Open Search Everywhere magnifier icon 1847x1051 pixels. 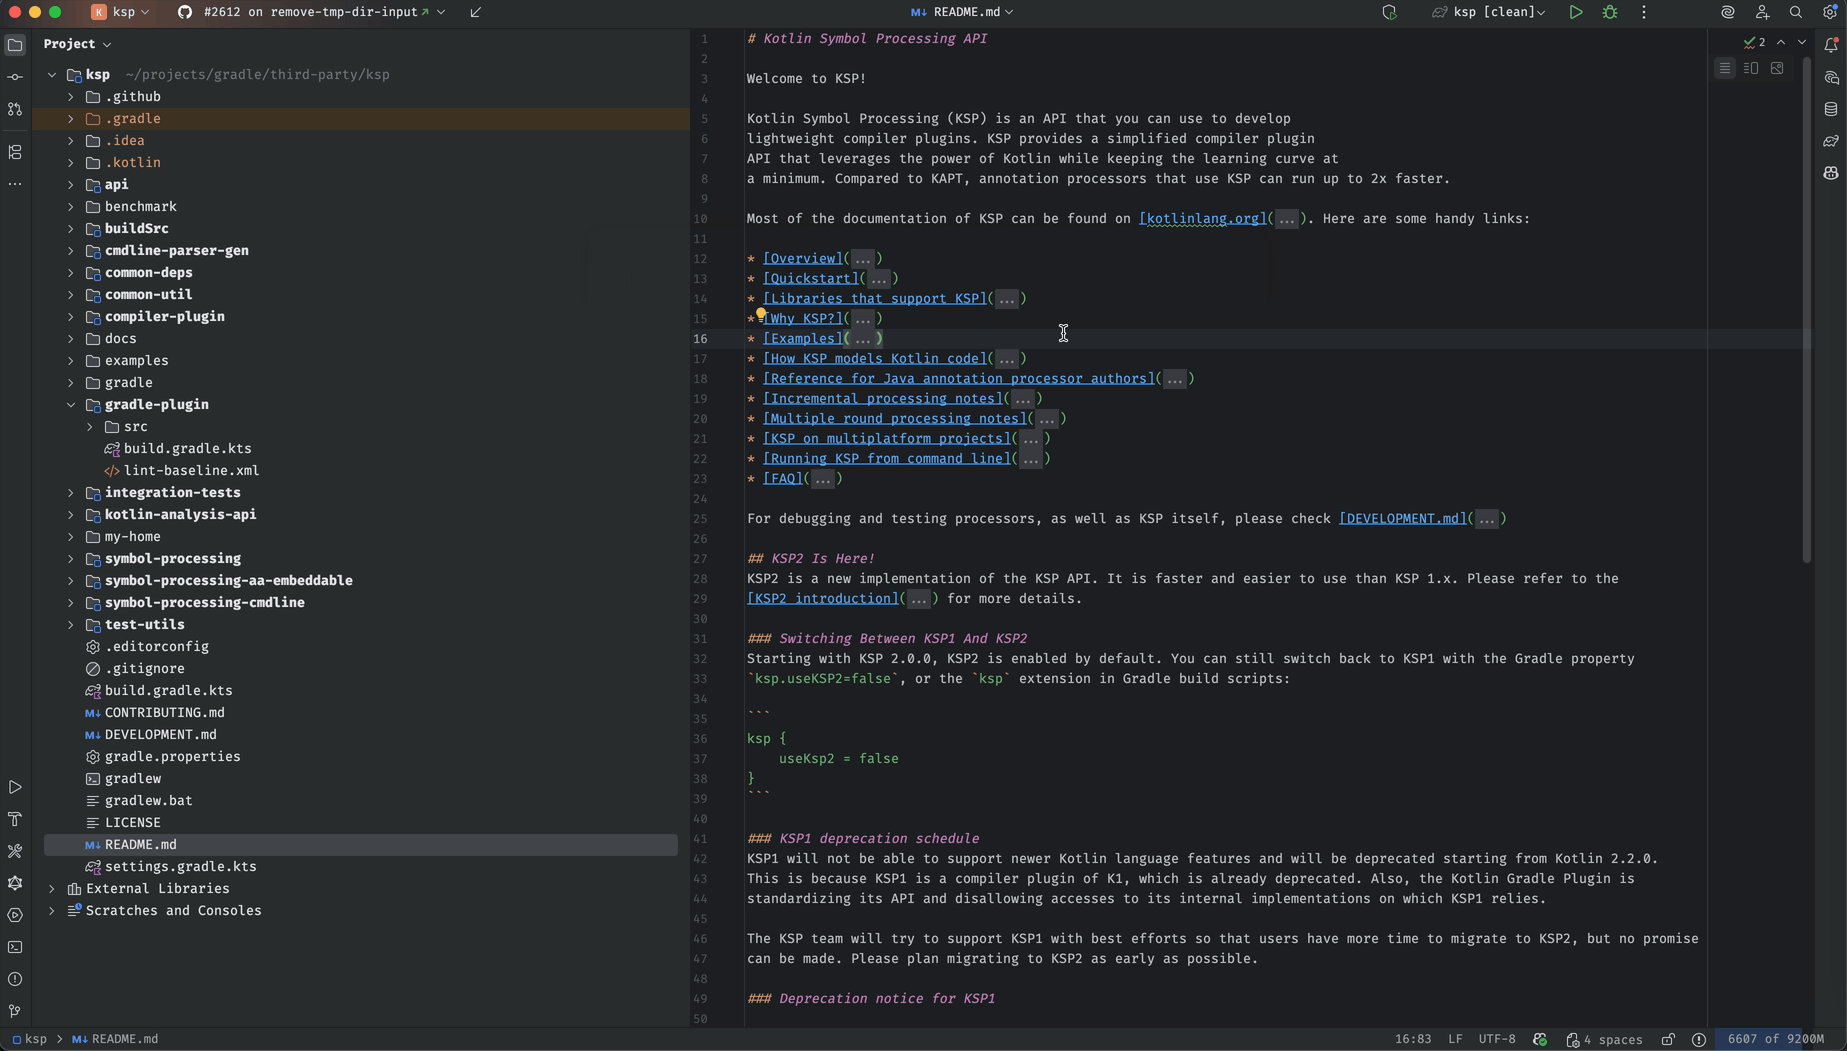click(x=1796, y=13)
